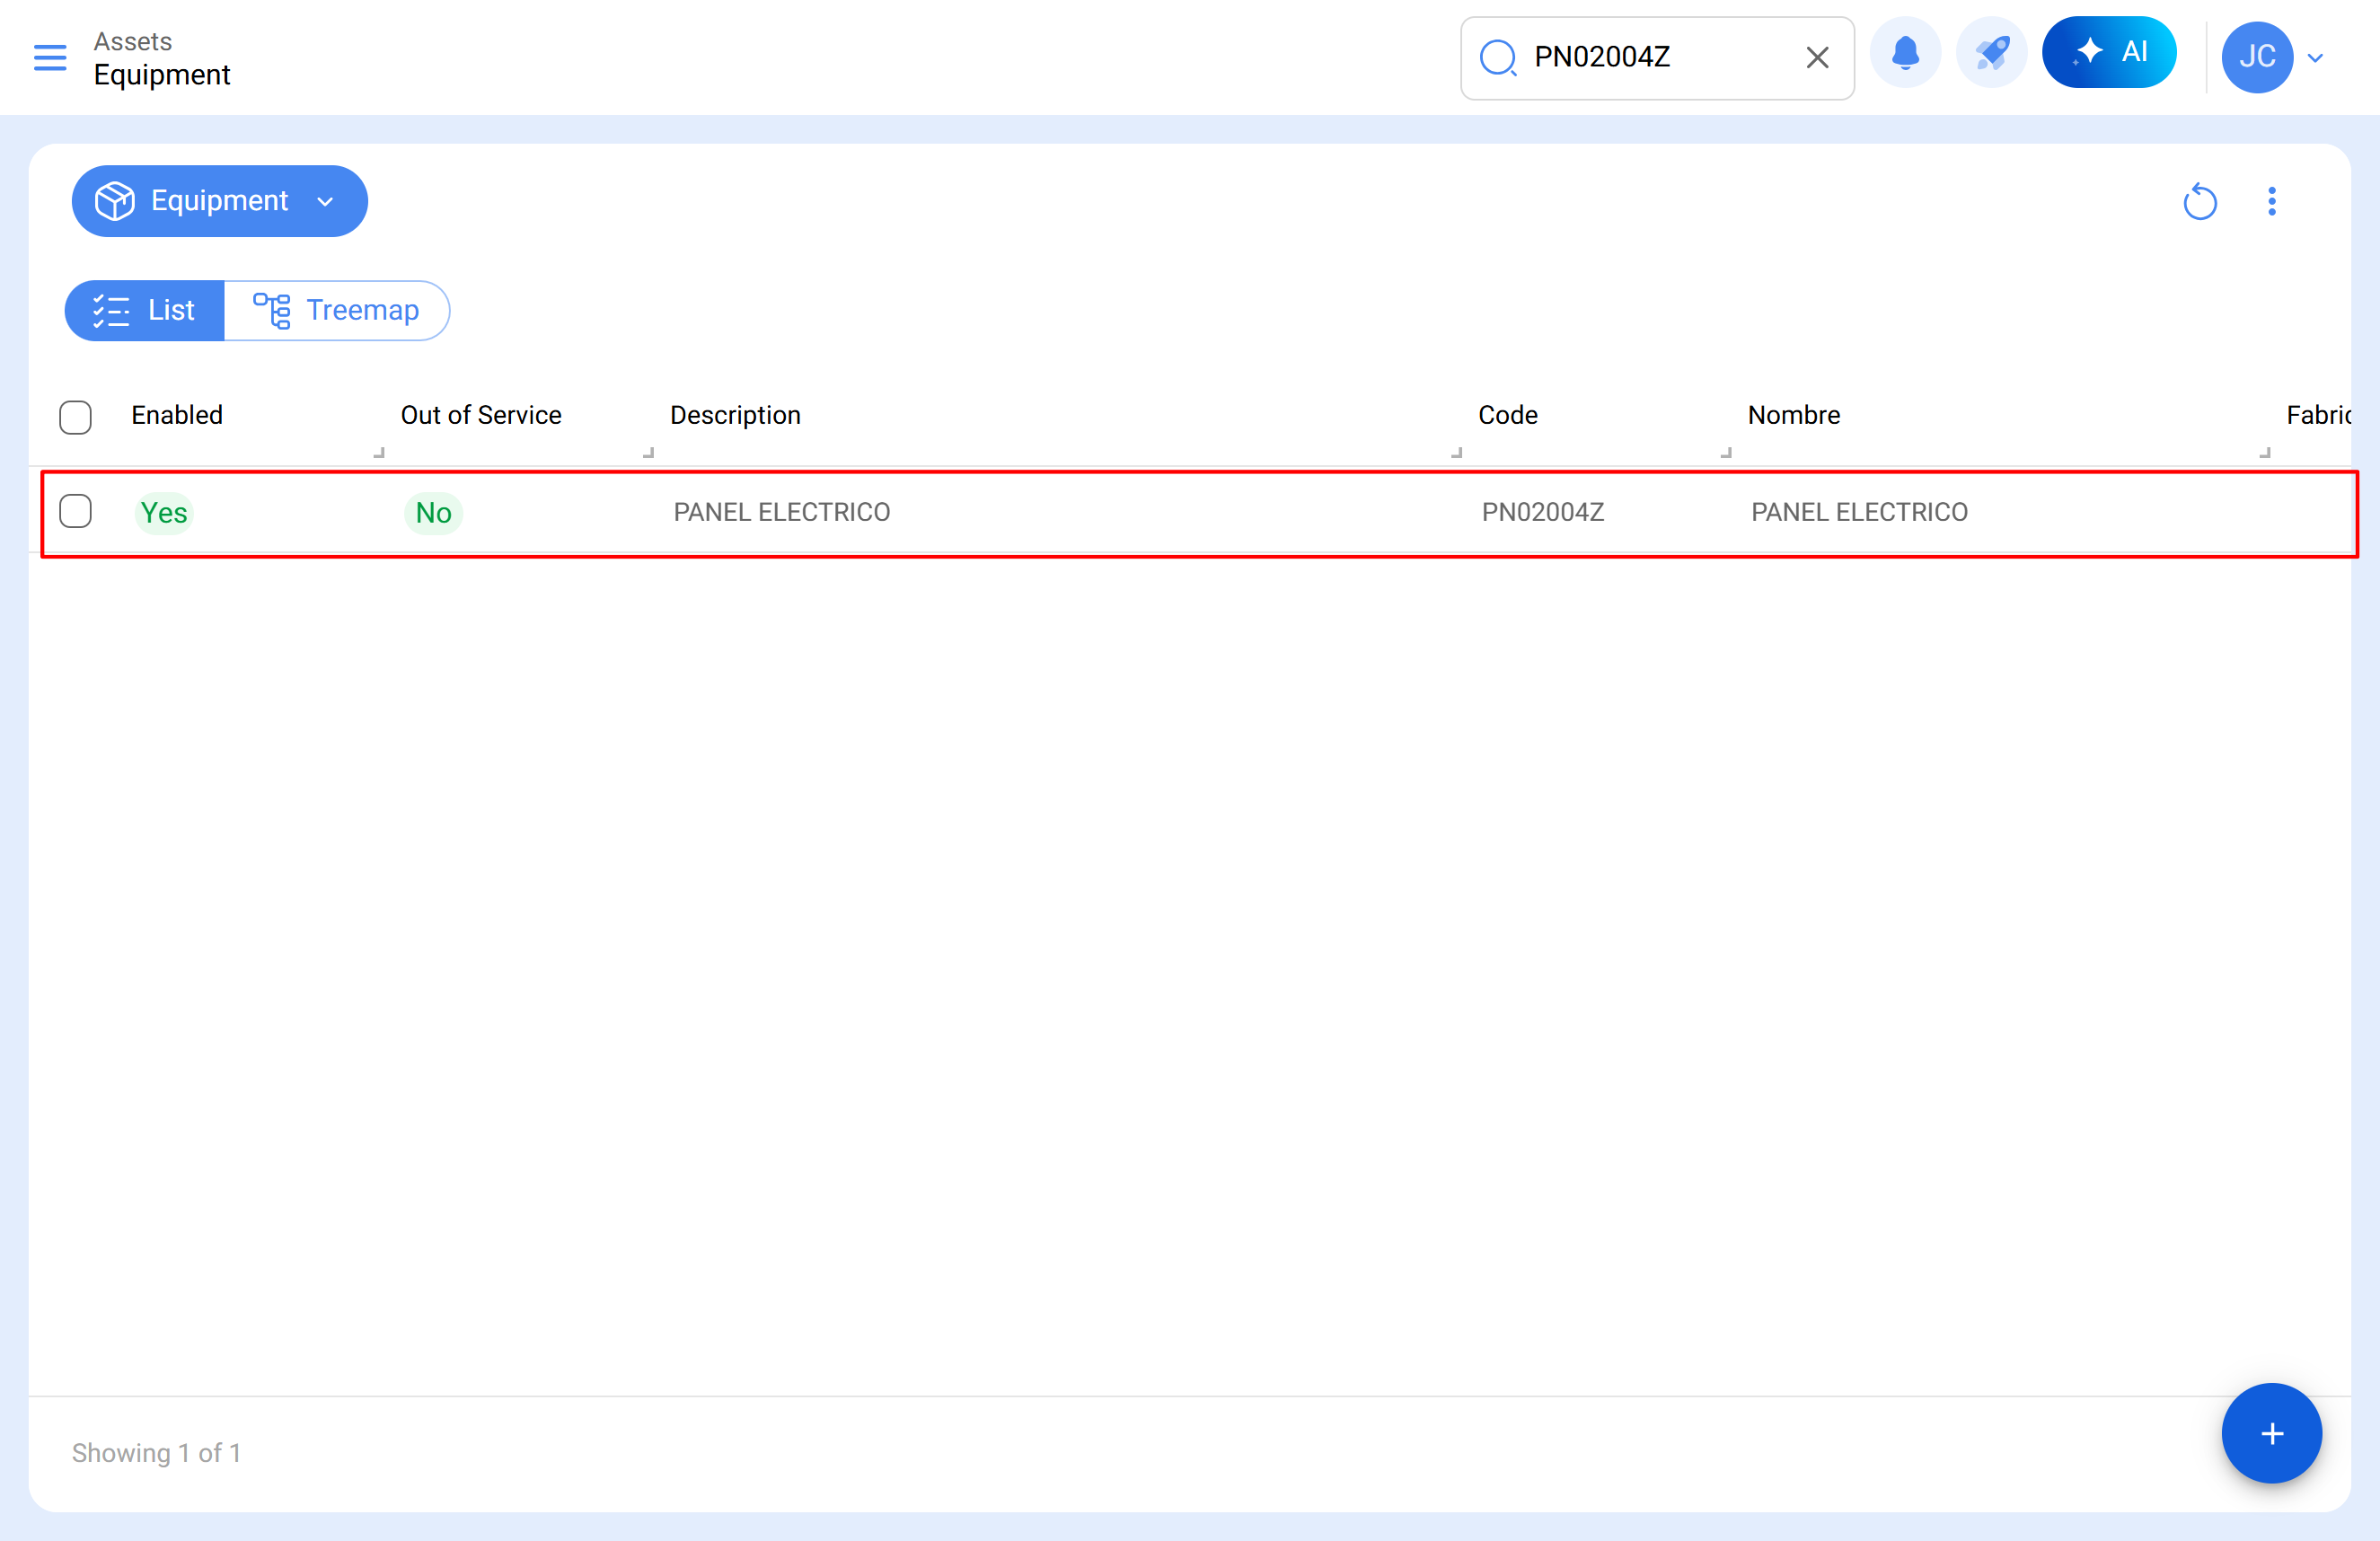Click the JC user avatar
2380x1541 pixels.
[x=2256, y=57]
